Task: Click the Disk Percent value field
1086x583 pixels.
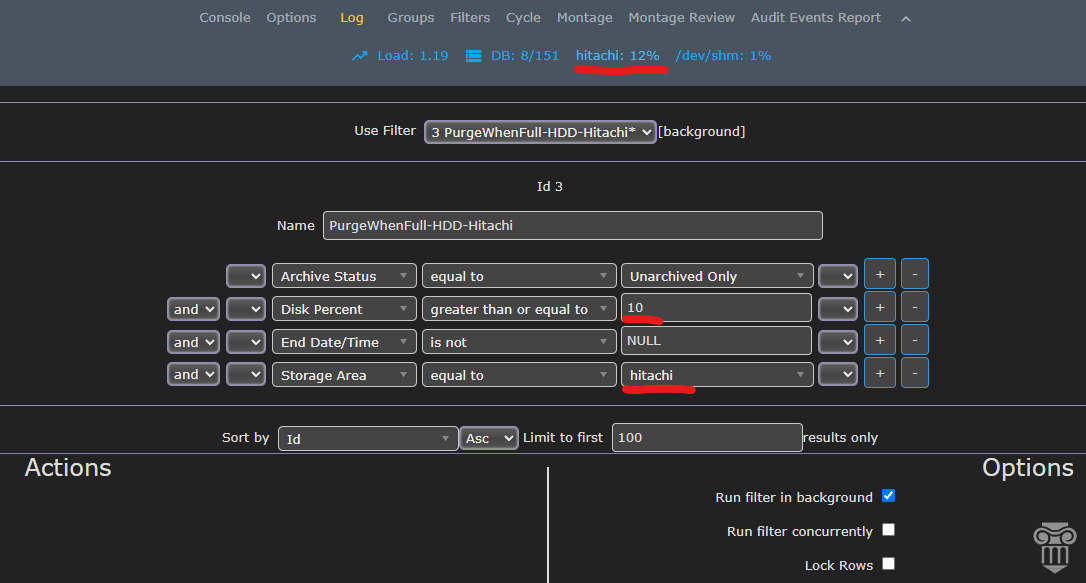Action: tap(716, 307)
